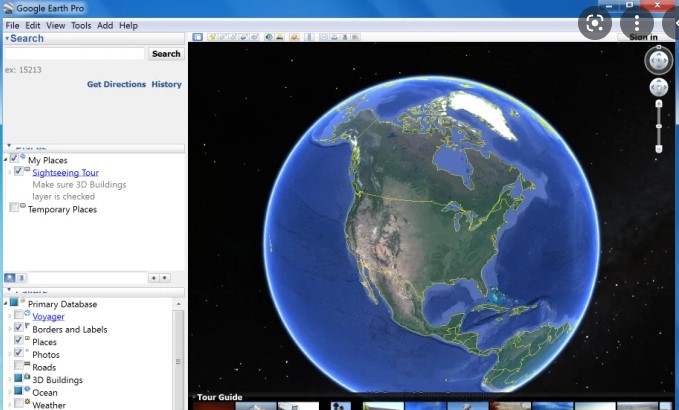Toggle sunlight across the landscape icon
The height and width of the screenshot is (410, 679).
[x=279, y=37]
